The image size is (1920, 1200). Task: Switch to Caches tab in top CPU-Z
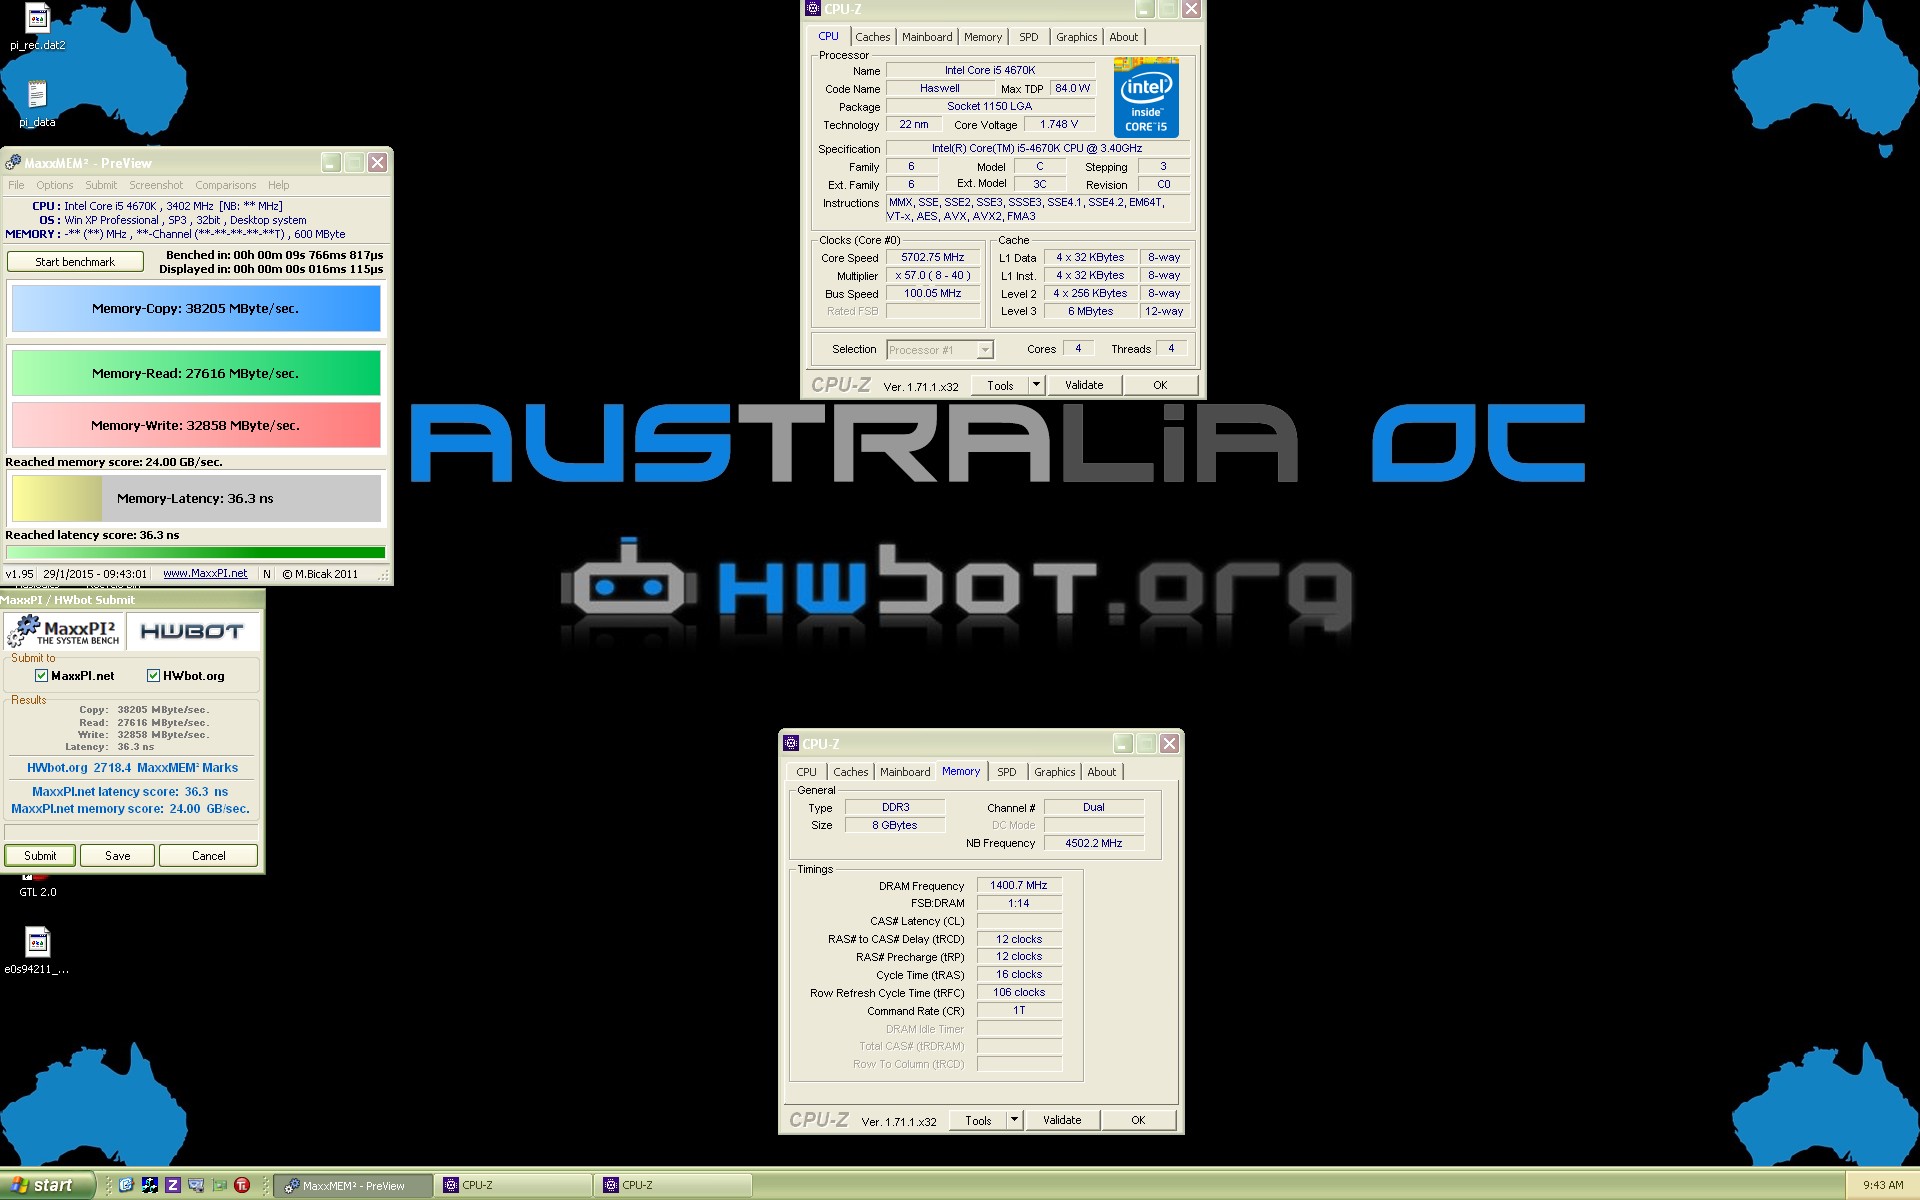(x=872, y=37)
